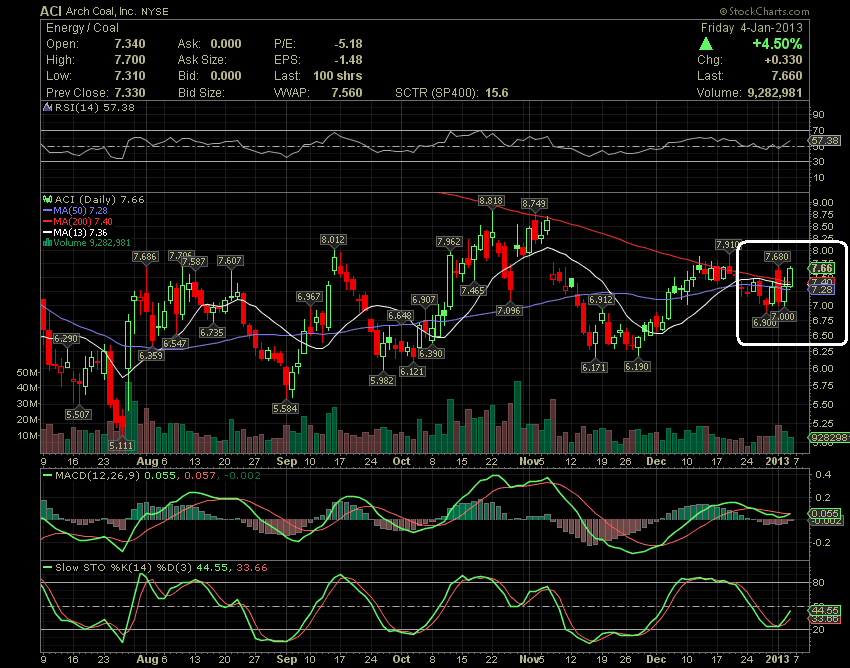Click the 5.584 low price label
Screen dimensions: 850x668
tap(285, 408)
